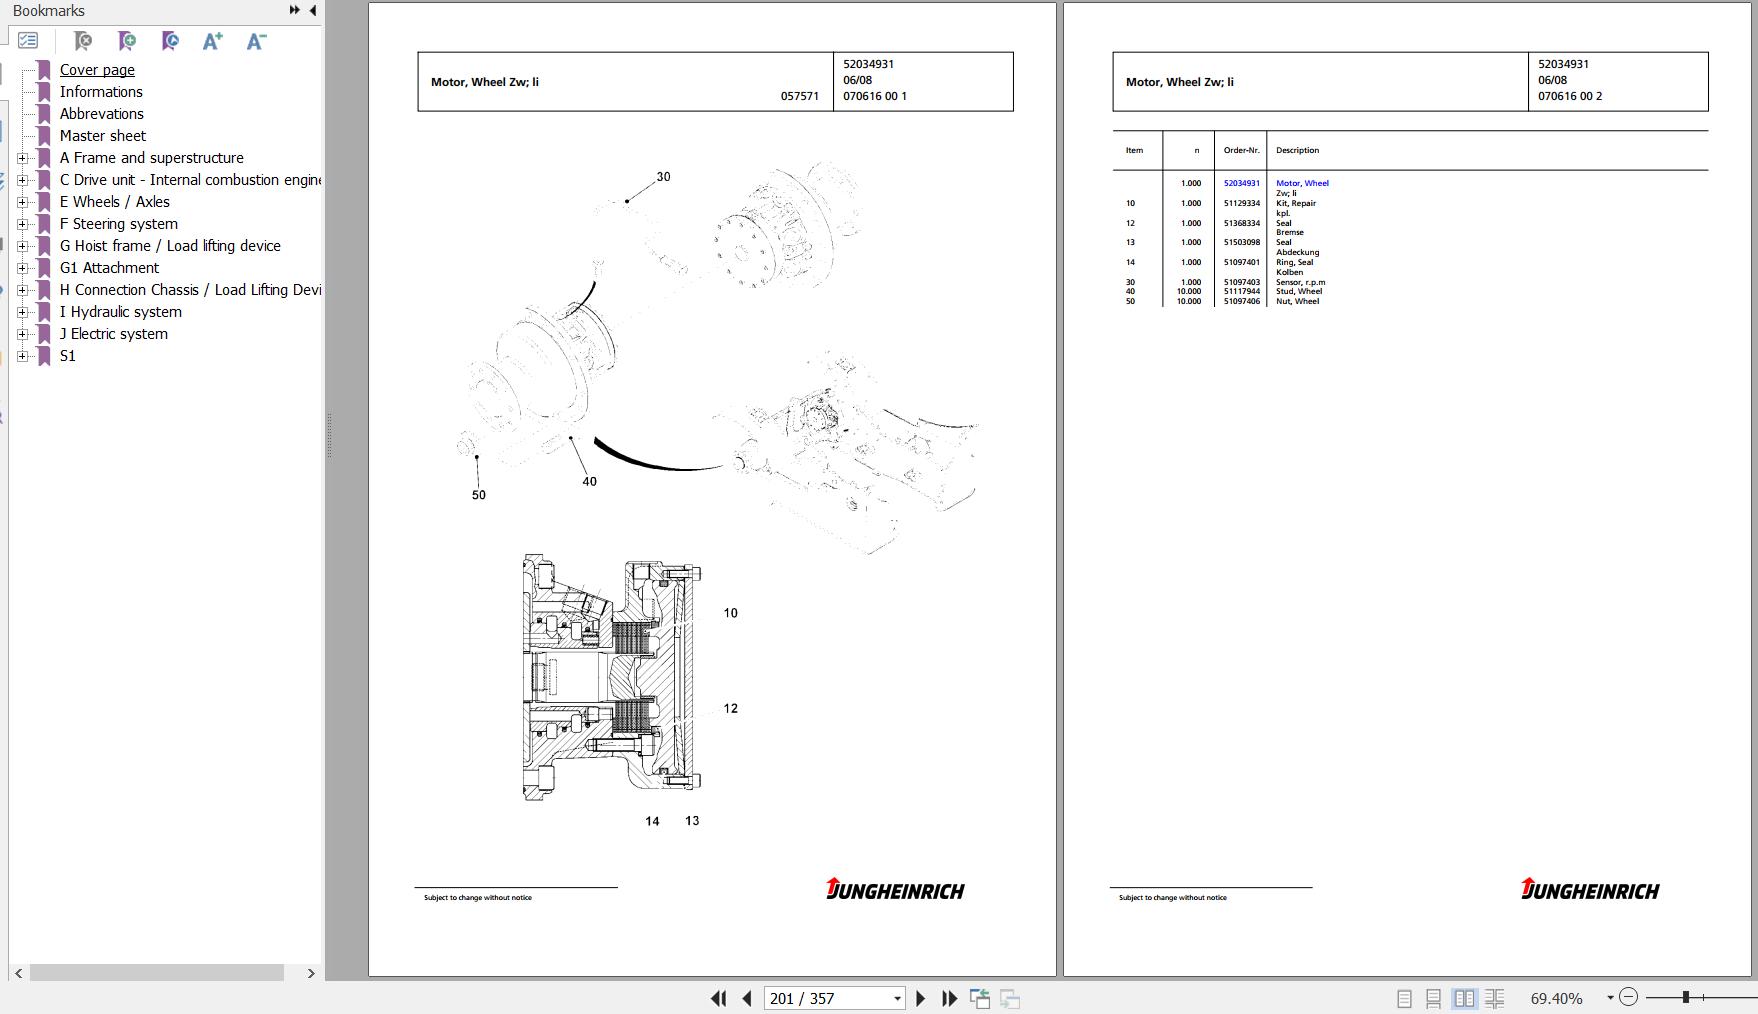Expand C Drive unit bookmark node
Screen dimensions: 1758x1014
tap(23, 180)
